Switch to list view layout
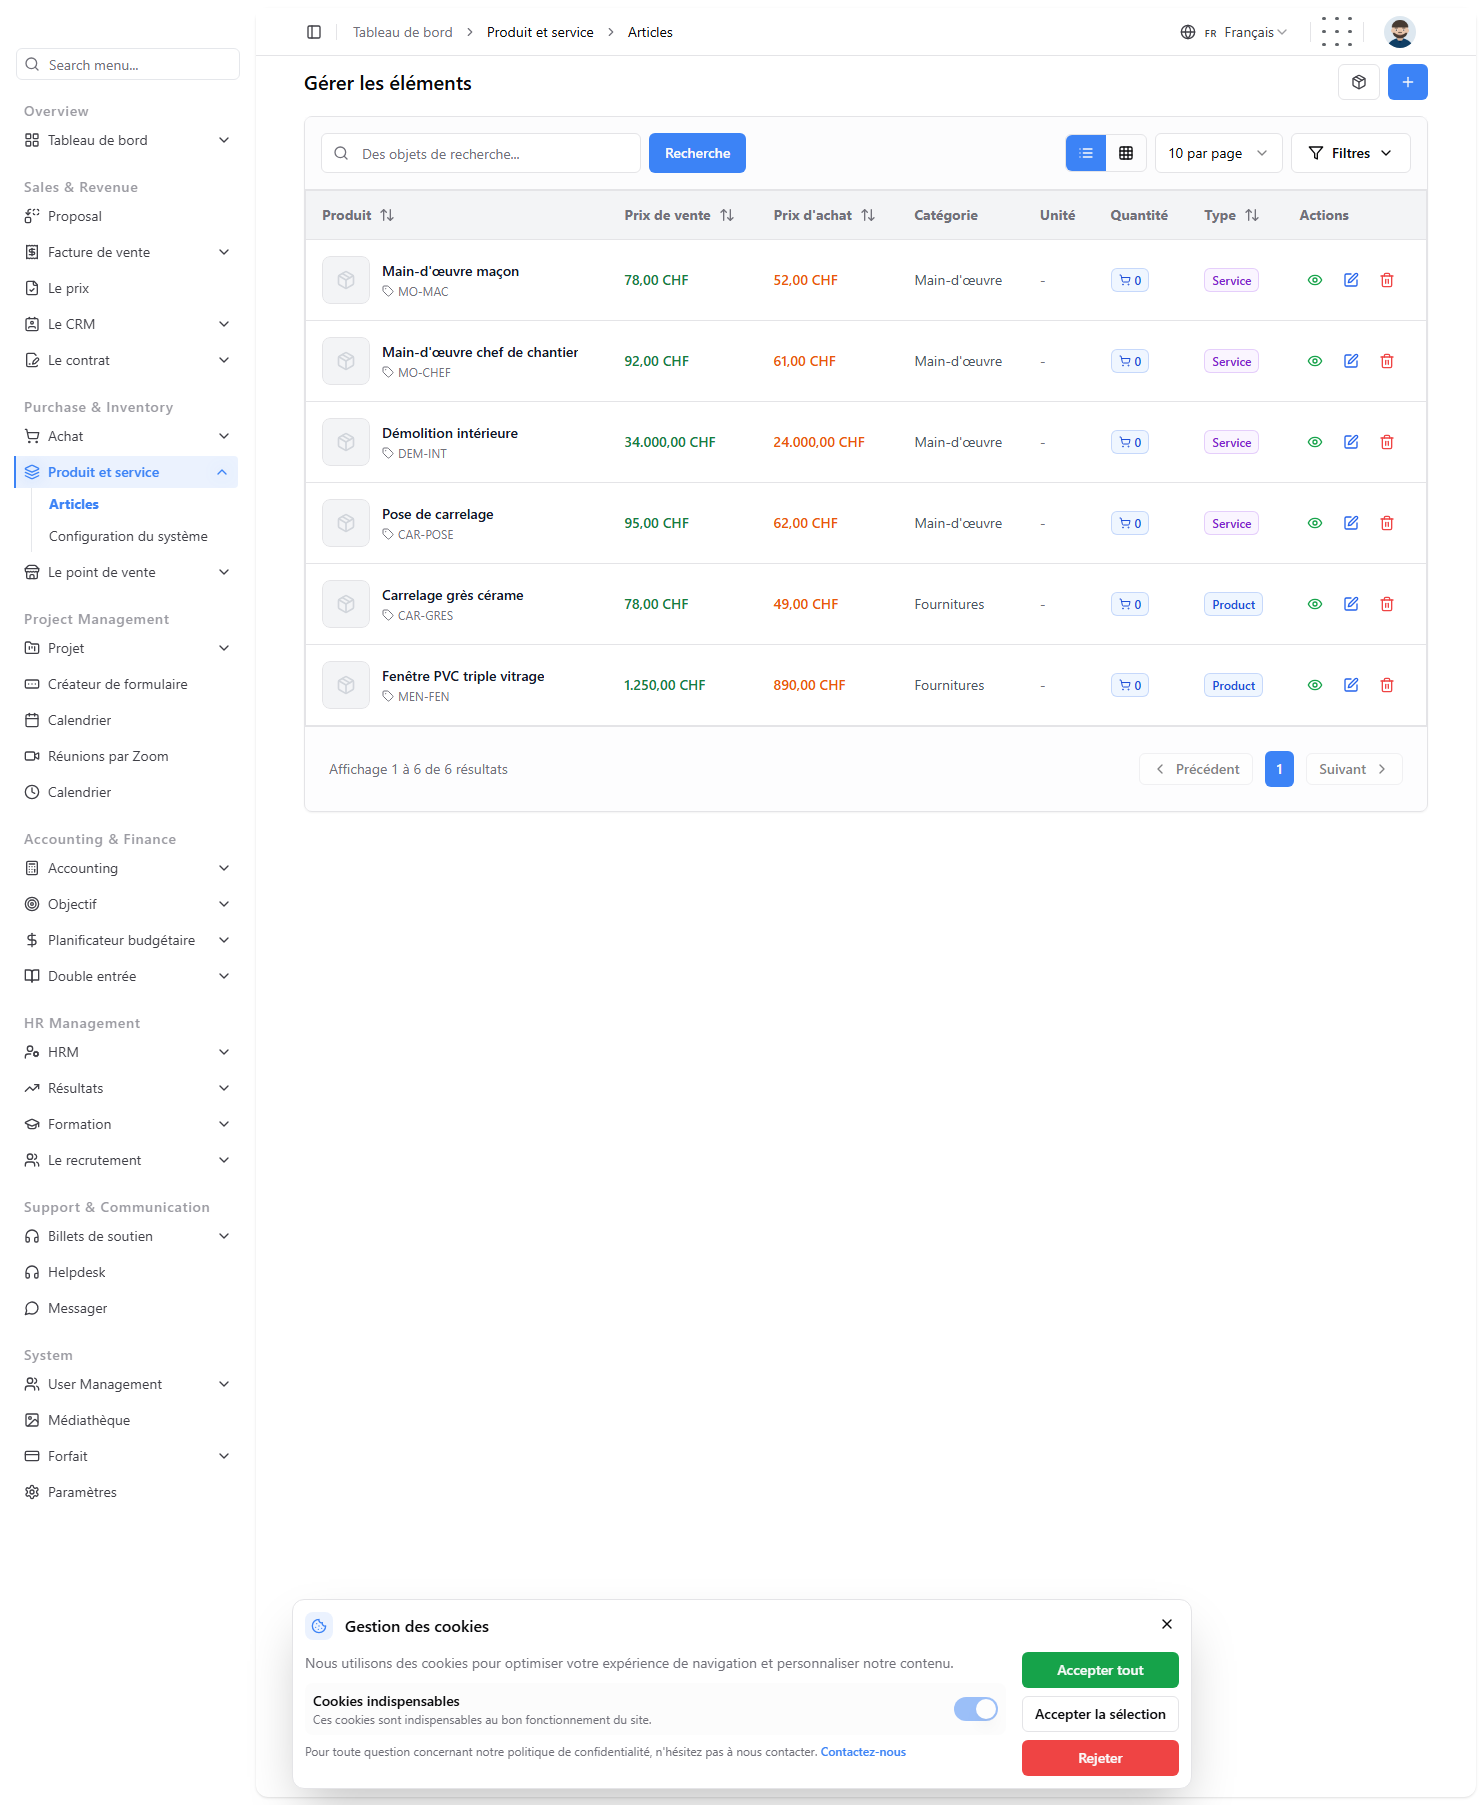This screenshot has width=1484, height=1805. point(1085,153)
